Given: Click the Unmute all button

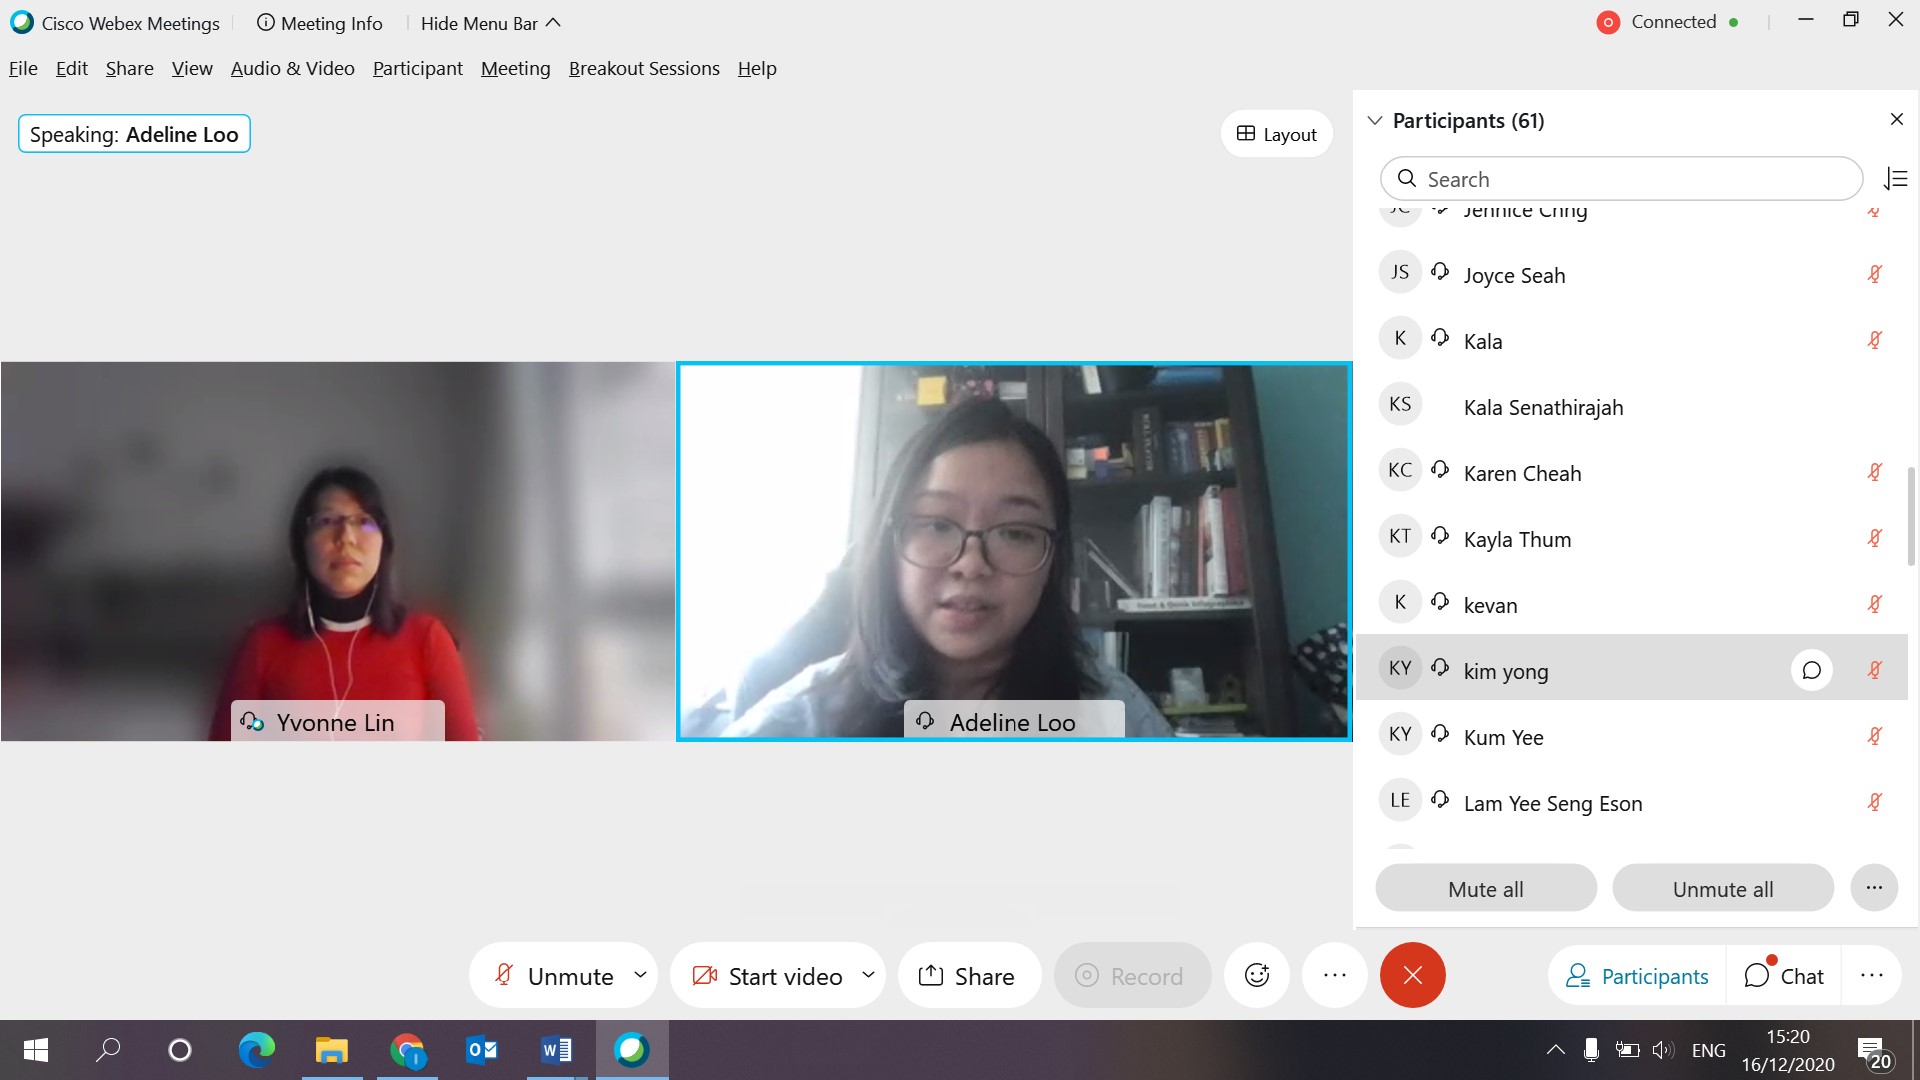Looking at the screenshot, I should (1723, 888).
